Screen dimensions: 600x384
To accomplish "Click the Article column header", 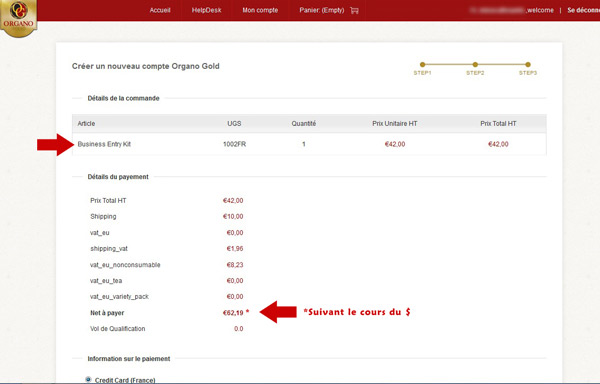I will (x=86, y=124).
